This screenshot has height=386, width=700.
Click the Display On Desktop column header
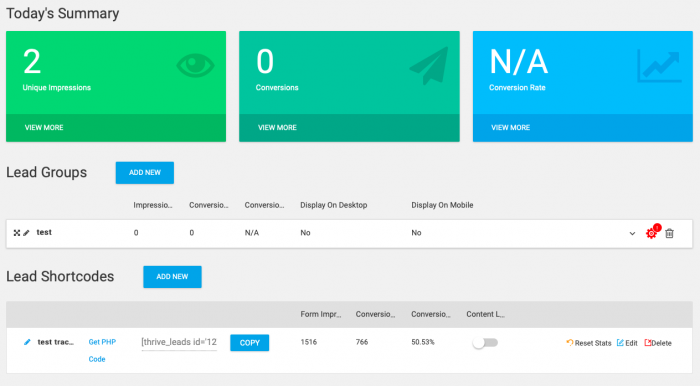tap(333, 205)
